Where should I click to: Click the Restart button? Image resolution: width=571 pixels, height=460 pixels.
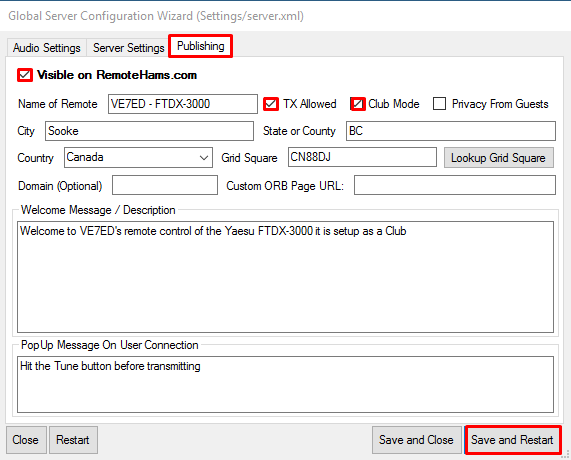pyautogui.click(x=73, y=440)
